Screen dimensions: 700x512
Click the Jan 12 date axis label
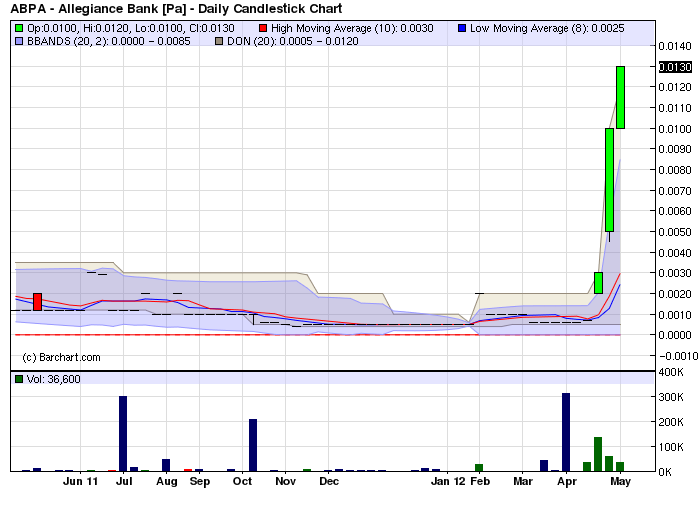[x=448, y=481]
